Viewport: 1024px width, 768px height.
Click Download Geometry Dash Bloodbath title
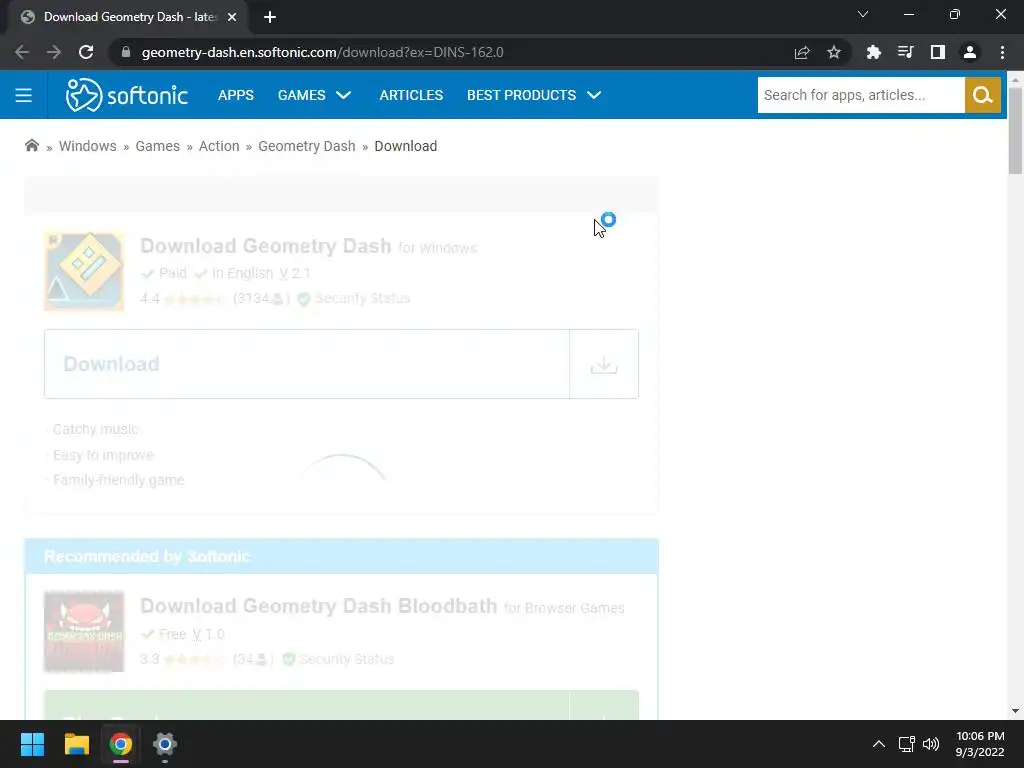[x=319, y=606]
